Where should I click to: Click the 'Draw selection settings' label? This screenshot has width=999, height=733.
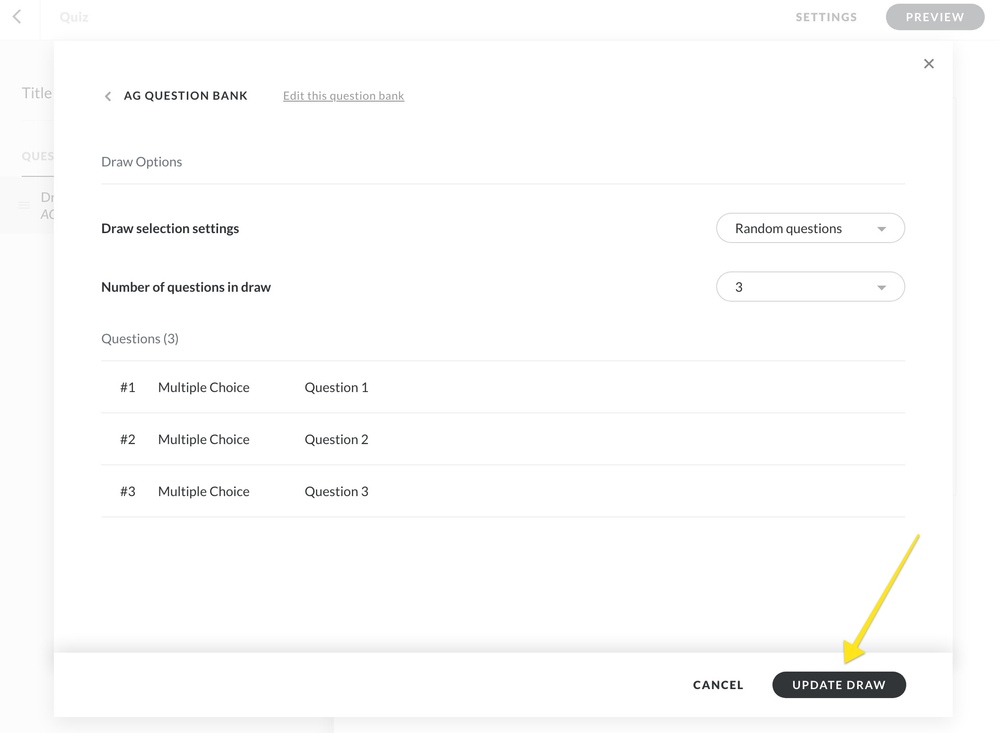tap(170, 228)
